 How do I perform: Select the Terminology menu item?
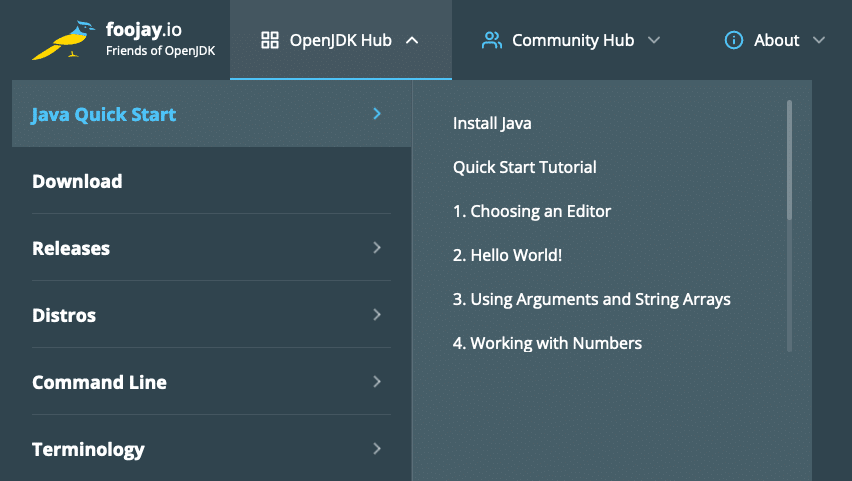211,449
